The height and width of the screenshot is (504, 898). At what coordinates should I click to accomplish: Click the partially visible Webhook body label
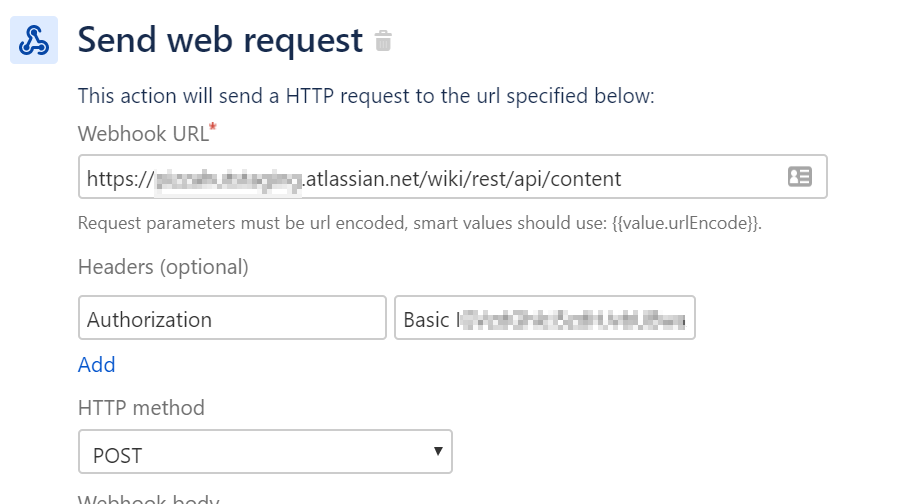click(x=149, y=499)
